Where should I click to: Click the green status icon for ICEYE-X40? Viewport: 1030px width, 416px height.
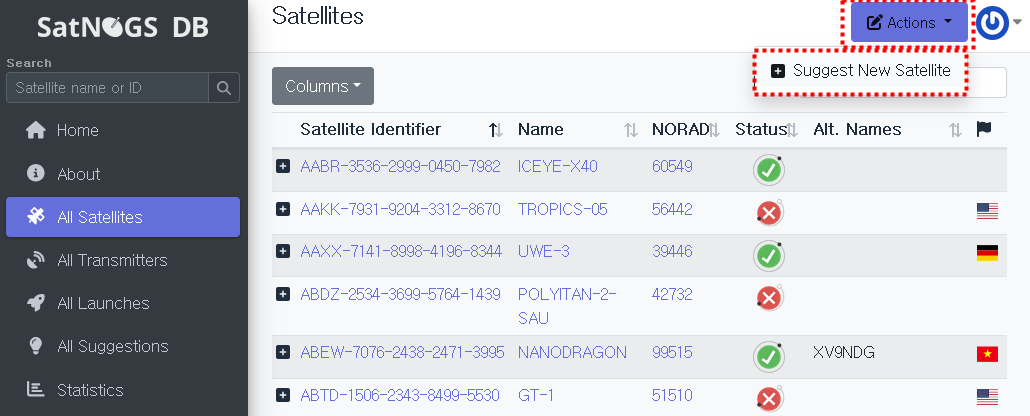coord(768,170)
